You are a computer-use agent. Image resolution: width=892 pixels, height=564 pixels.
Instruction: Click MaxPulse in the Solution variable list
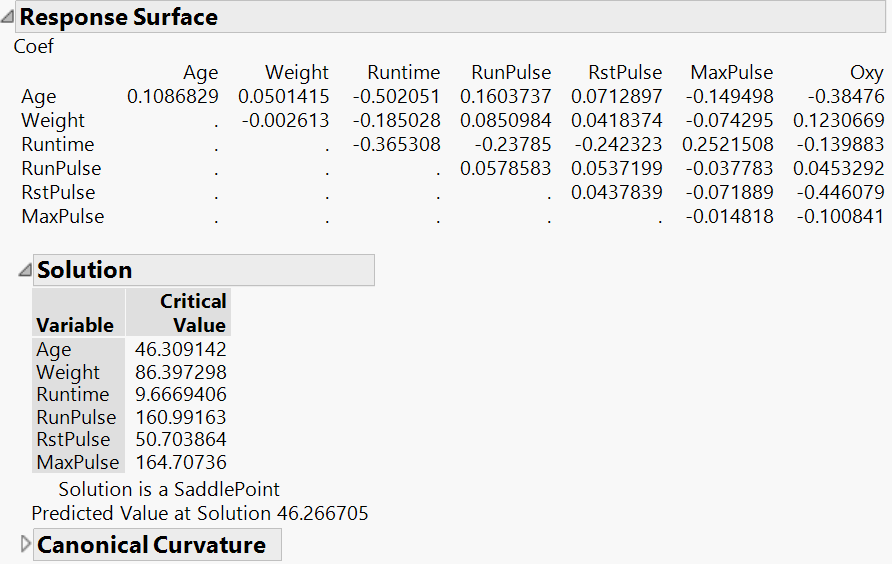[78, 462]
